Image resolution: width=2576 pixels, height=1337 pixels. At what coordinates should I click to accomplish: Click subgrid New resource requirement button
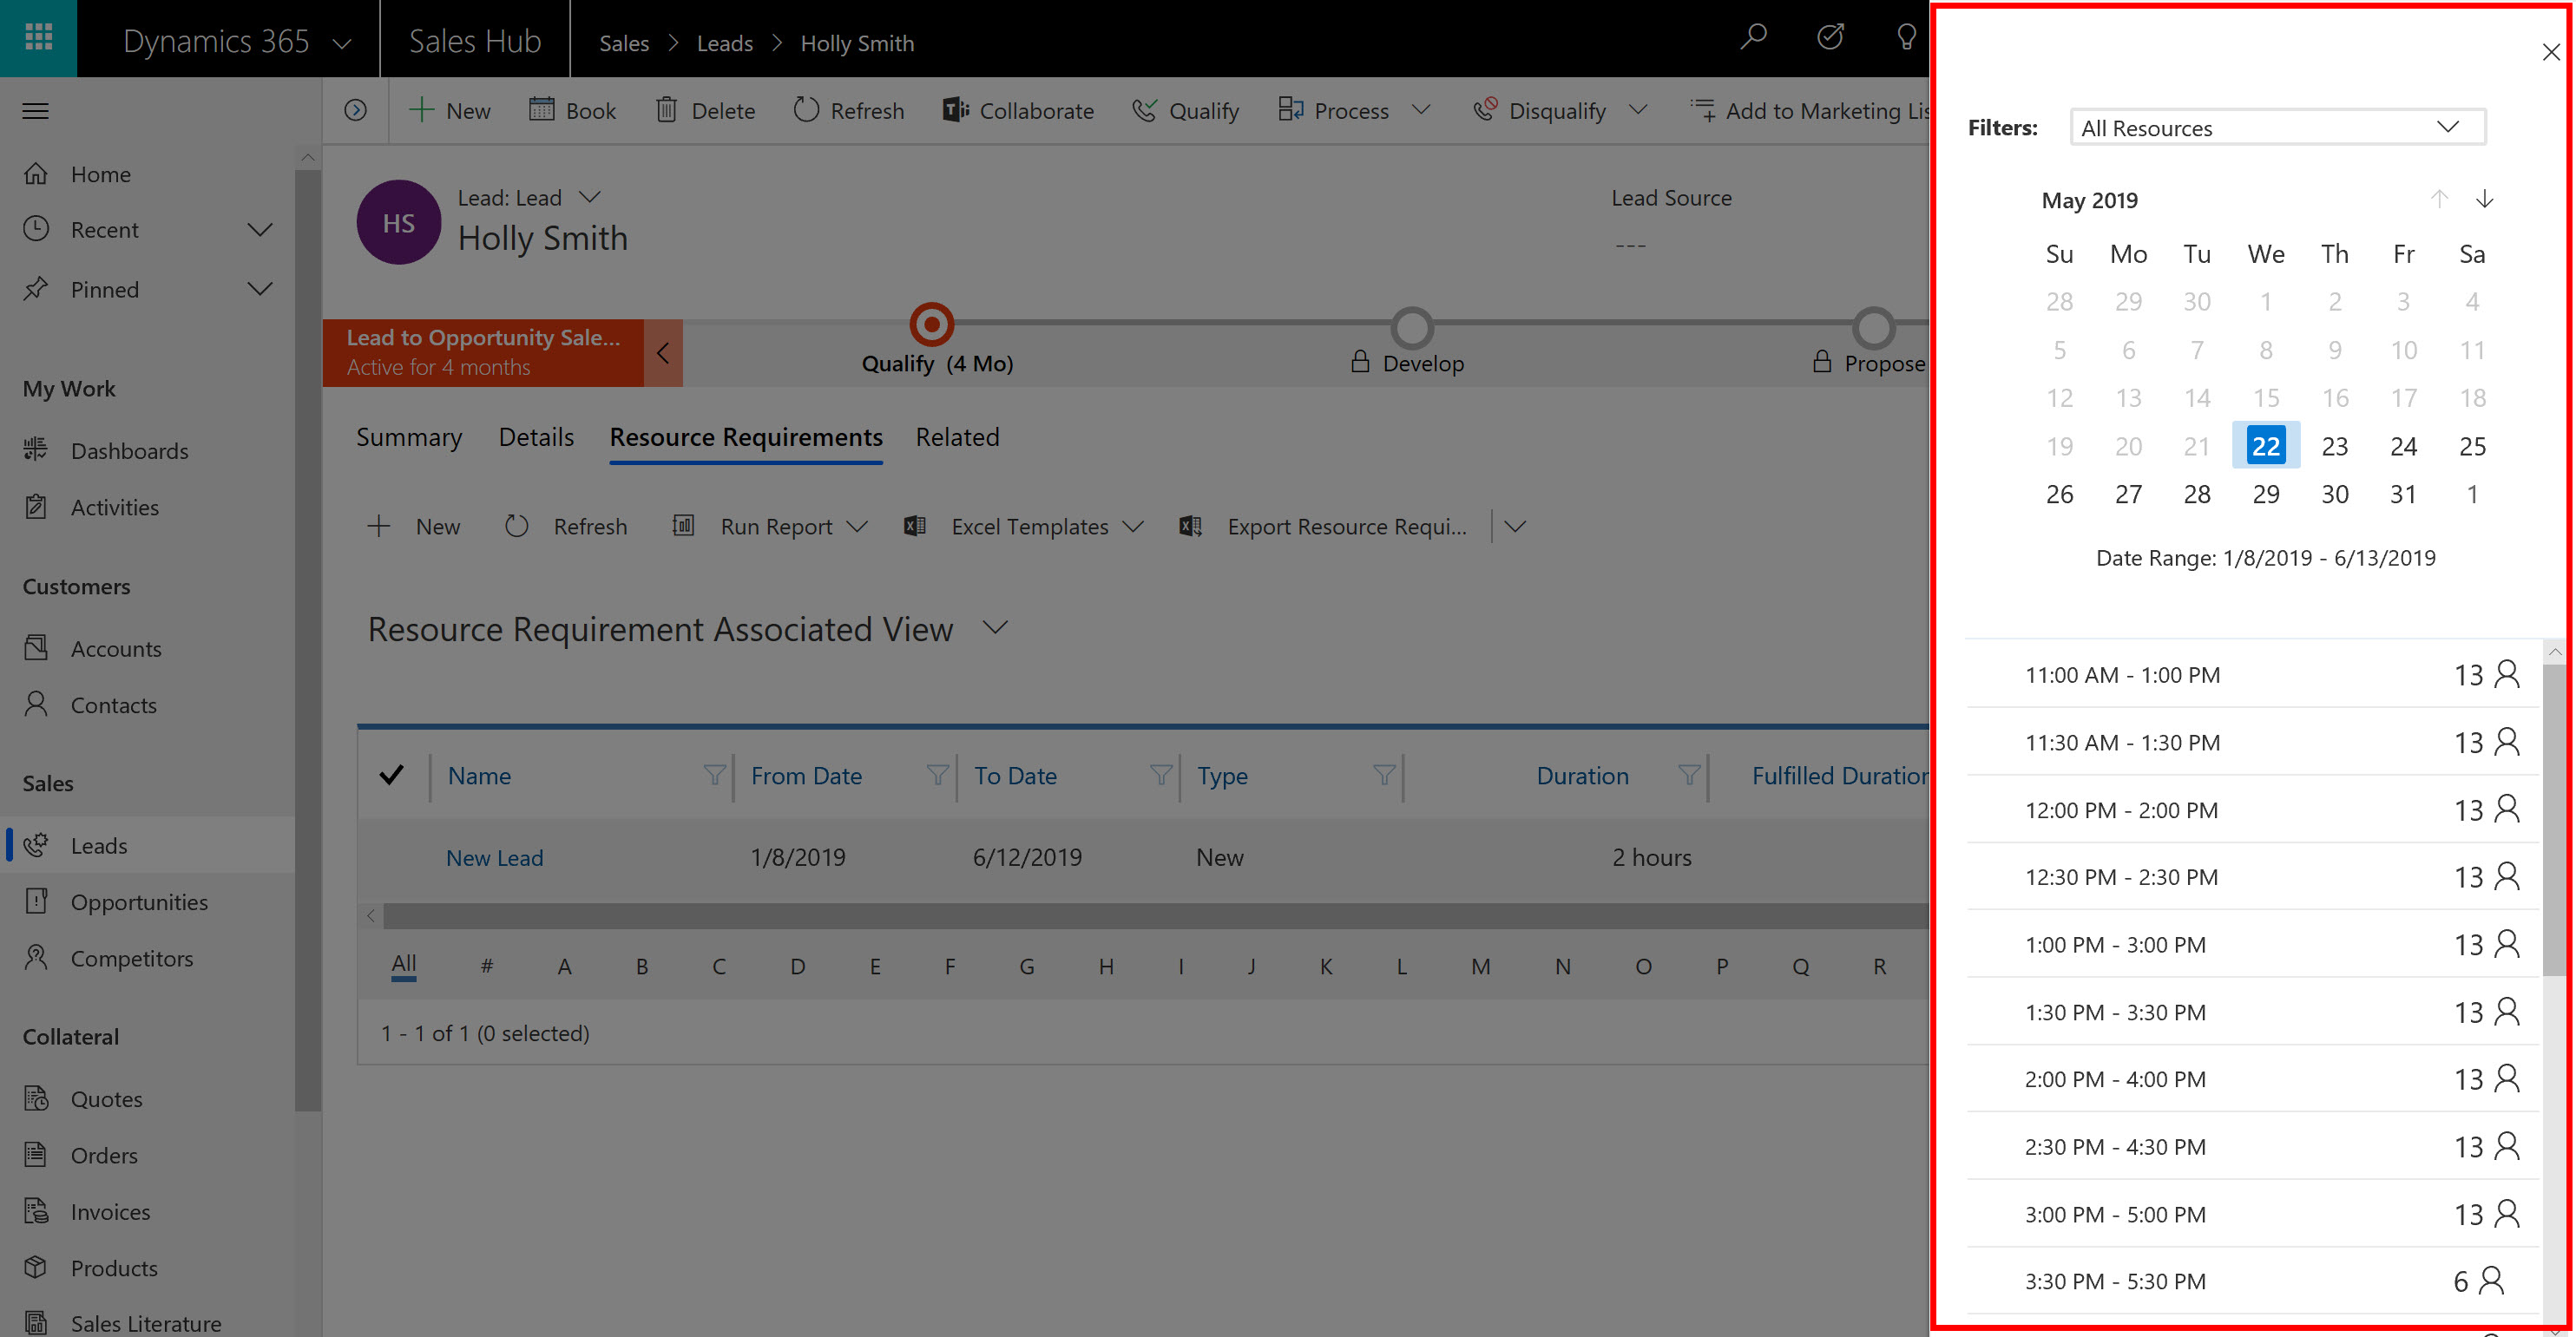(x=414, y=526)
